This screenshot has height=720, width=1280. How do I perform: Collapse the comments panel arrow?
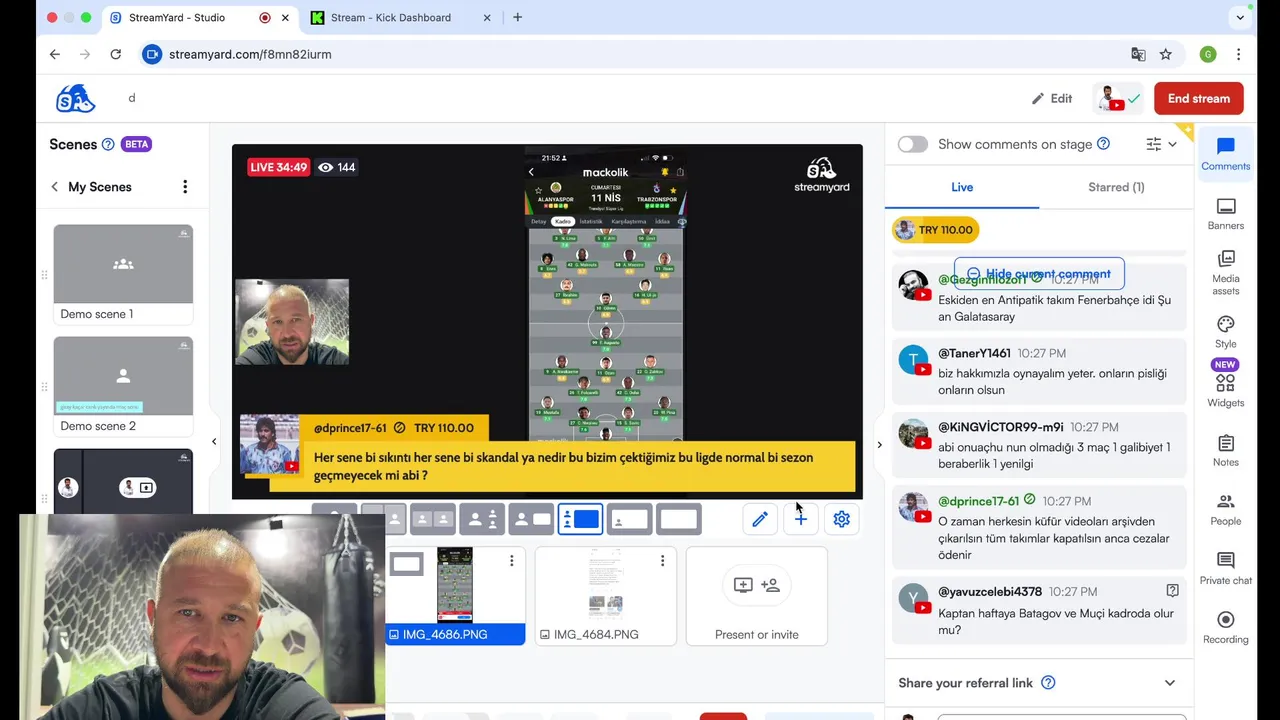(880, 445)
